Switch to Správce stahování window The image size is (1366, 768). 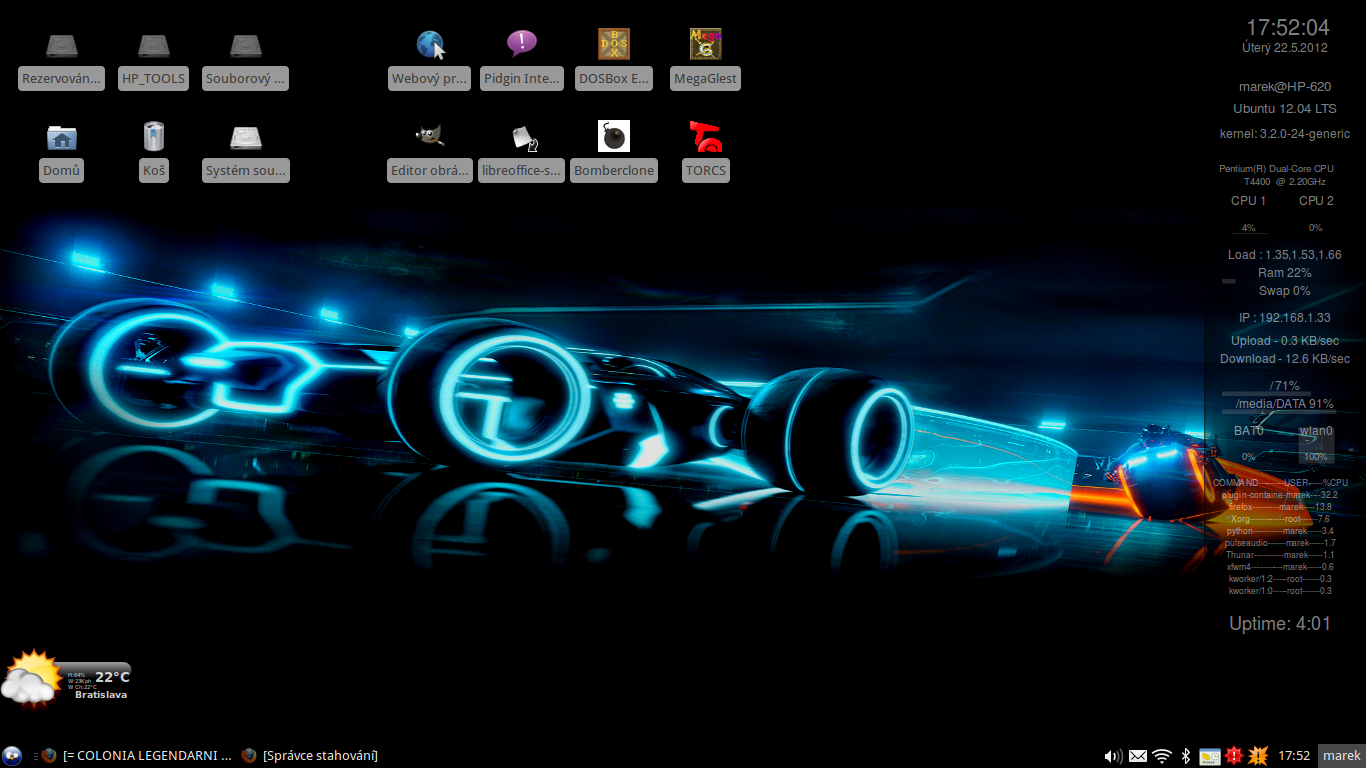click(310, 756)
